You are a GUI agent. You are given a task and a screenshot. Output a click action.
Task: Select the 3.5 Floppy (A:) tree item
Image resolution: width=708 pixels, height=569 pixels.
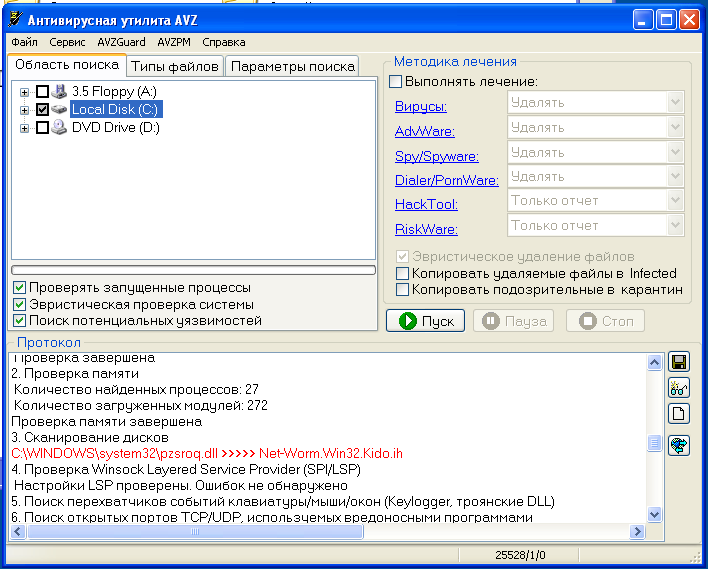(x=115, y=92)
